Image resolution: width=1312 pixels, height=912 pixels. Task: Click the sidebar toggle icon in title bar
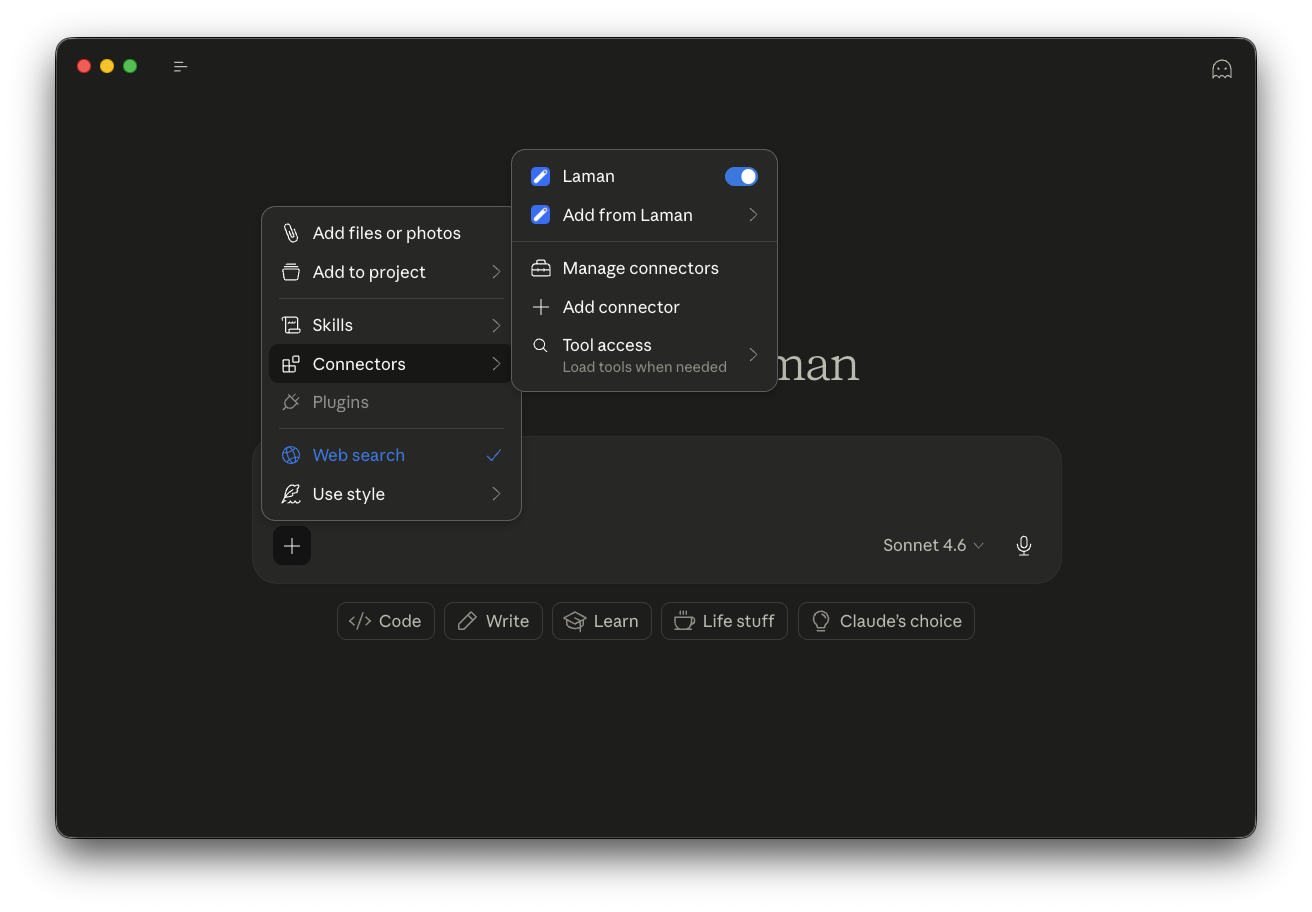(180, 67)
